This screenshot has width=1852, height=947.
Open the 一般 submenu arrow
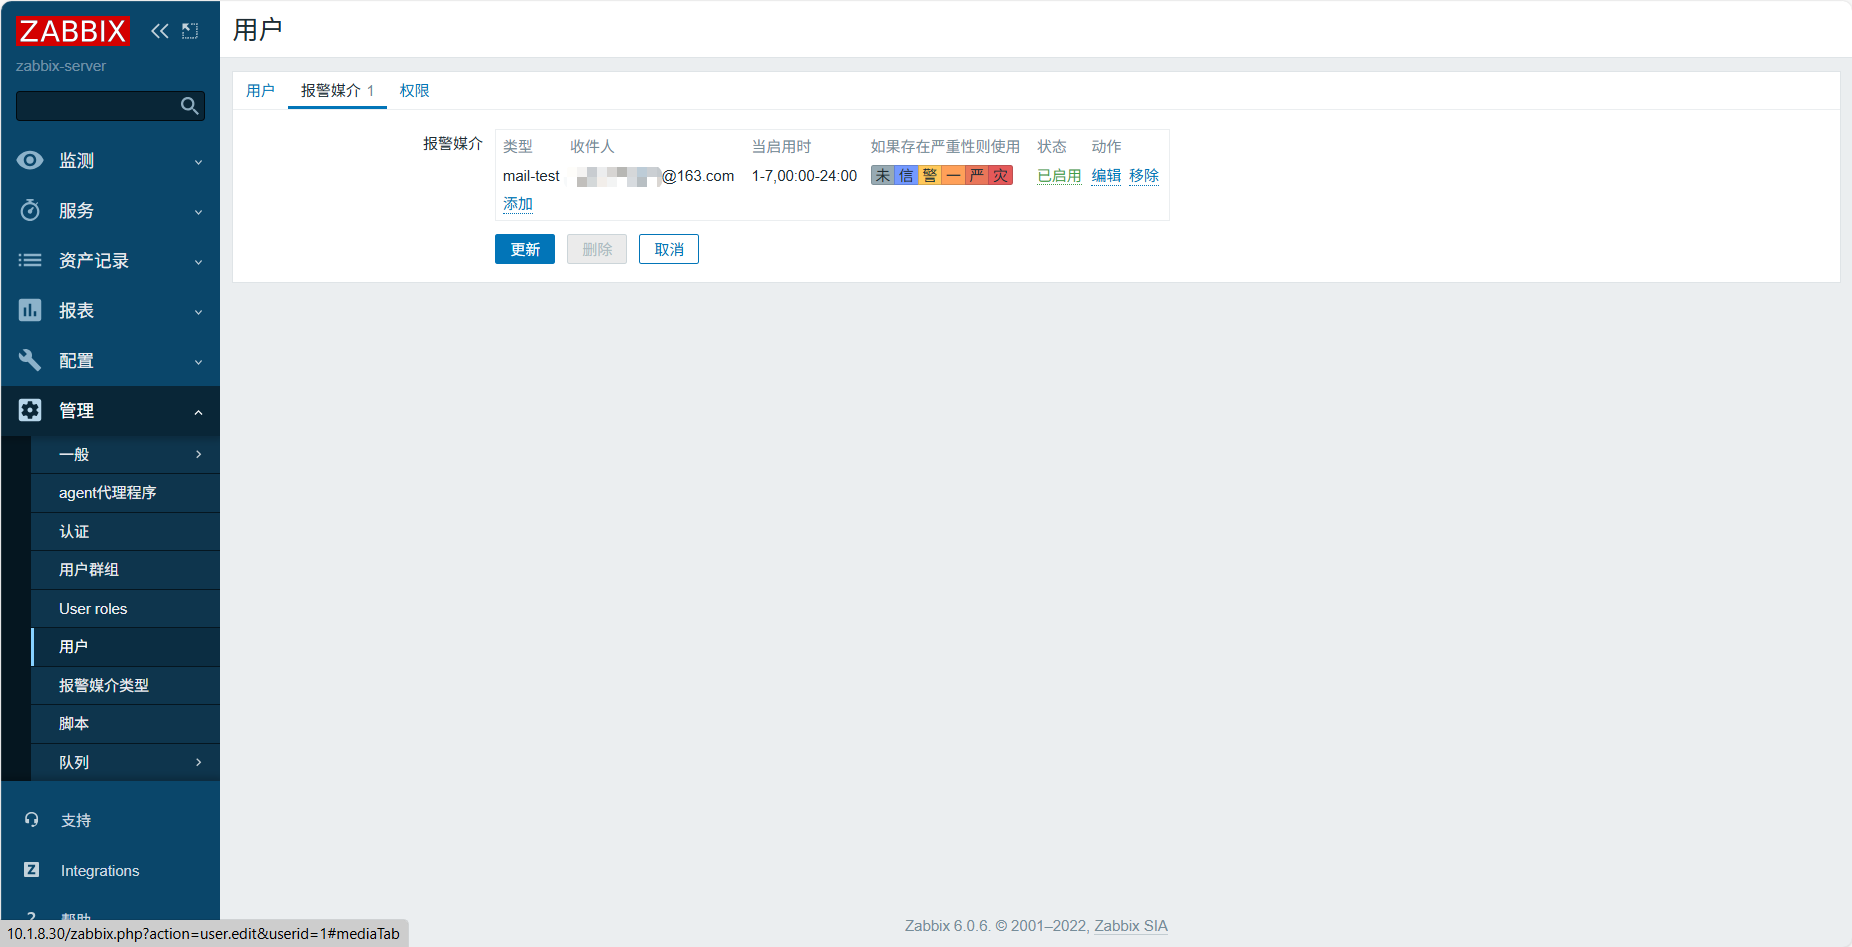pos(199,454)
